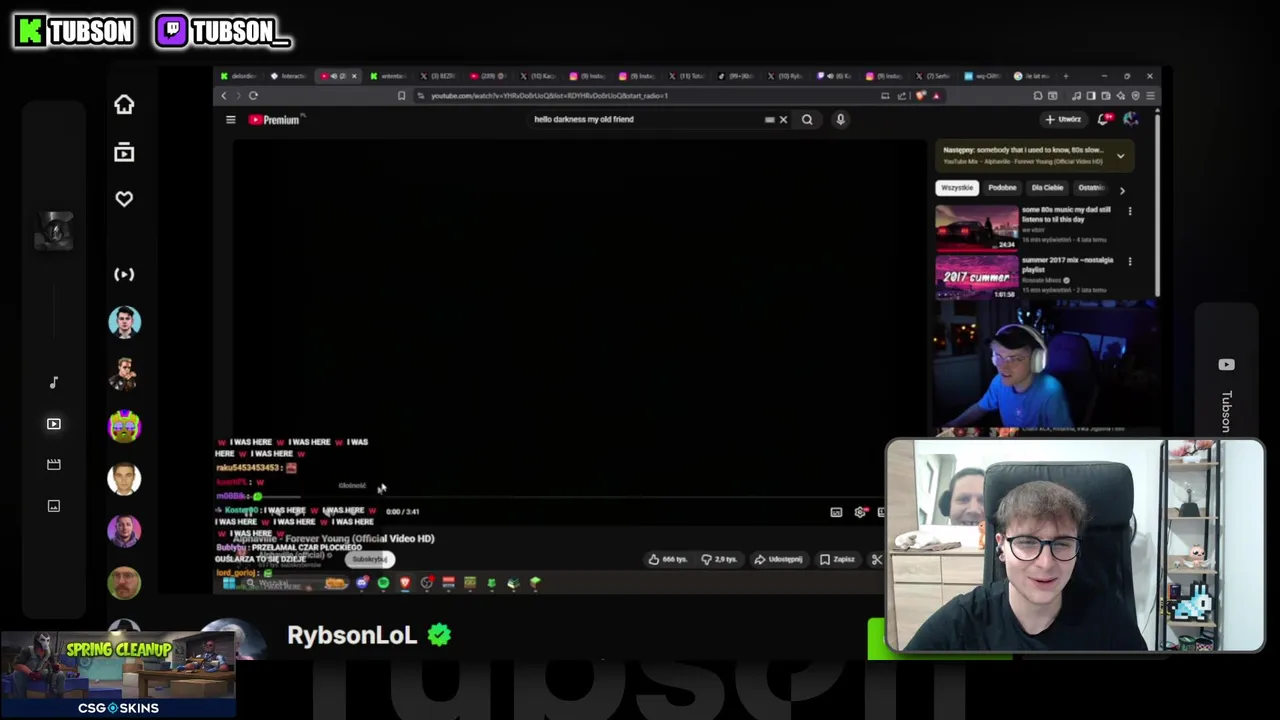Viewport: 1280px width, 720px height.
Task: Select the Wszystkie filter chip
Action: 957,188
